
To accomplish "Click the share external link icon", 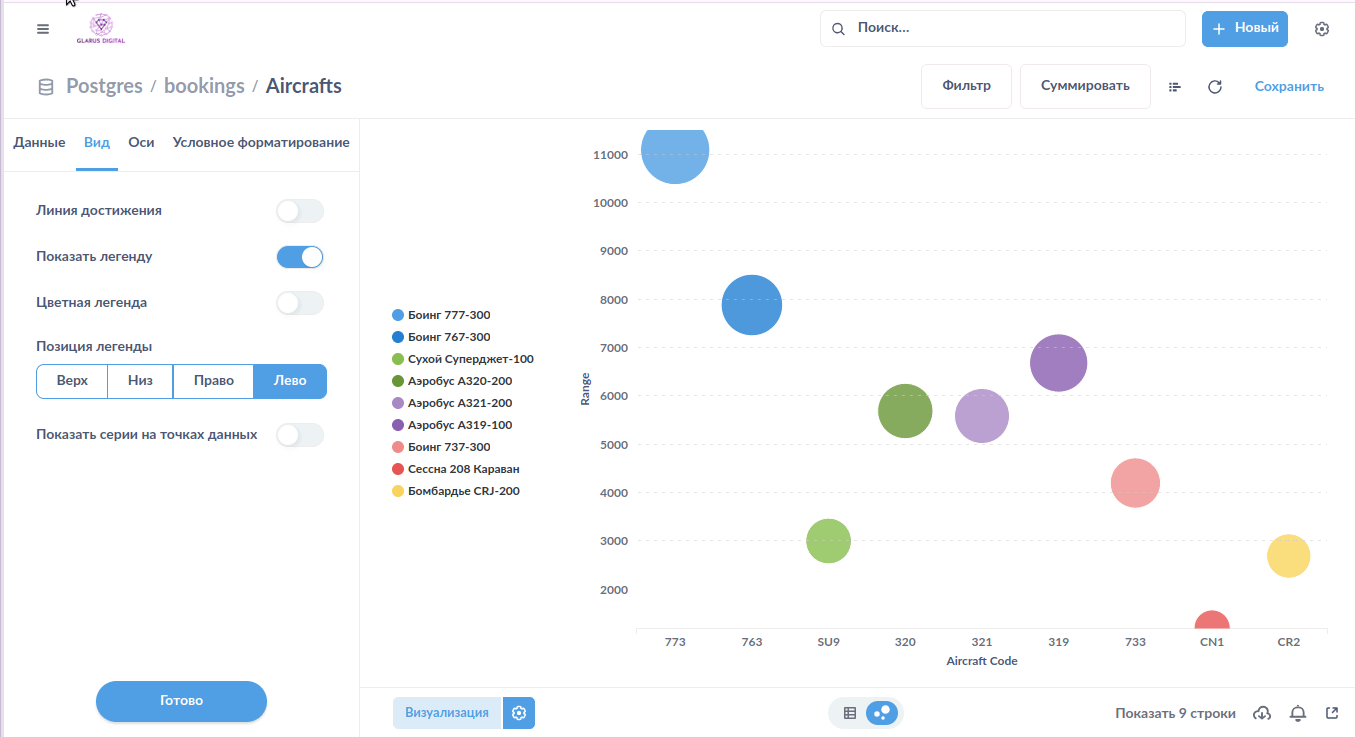I will 1331,713.
